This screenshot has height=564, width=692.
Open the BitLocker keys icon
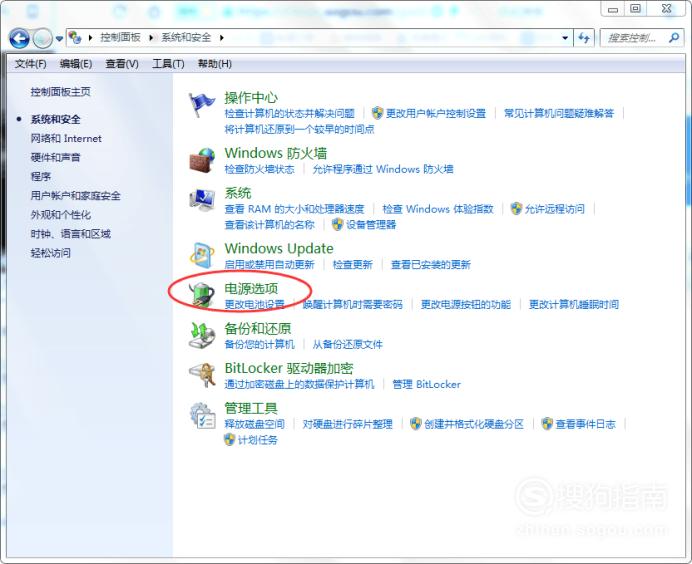click(x=202, y=375)
